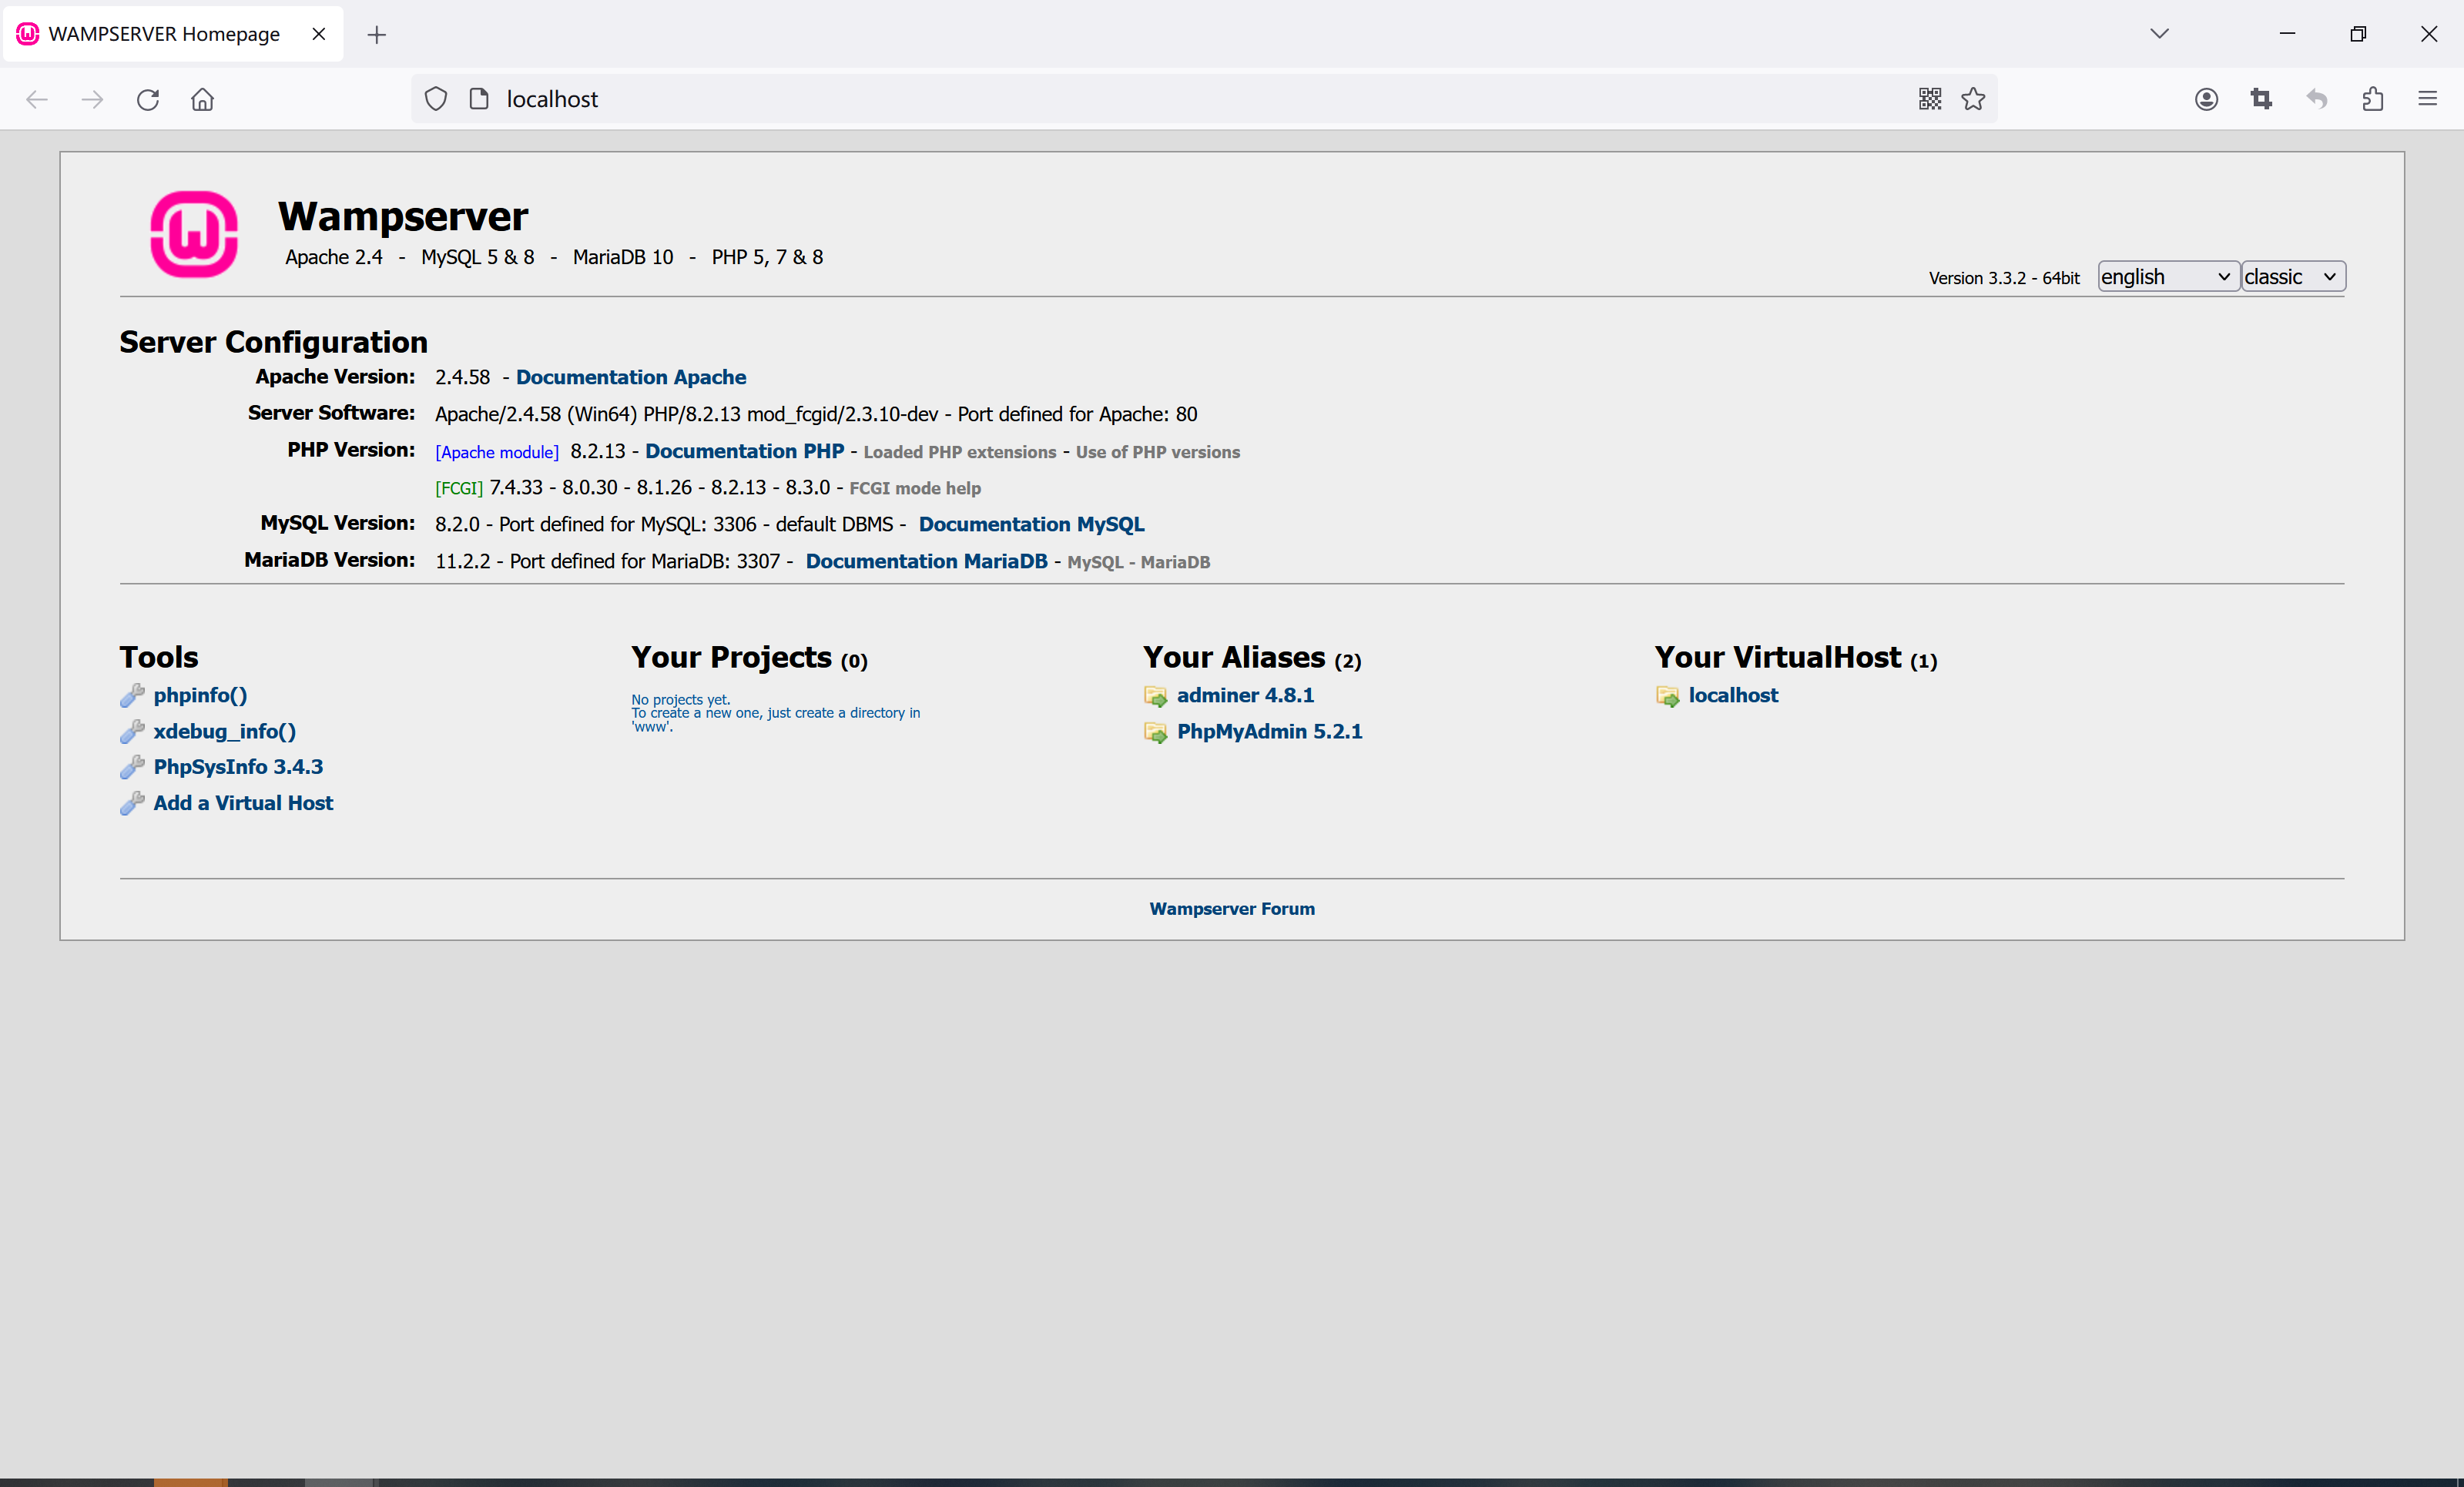Click the MariaDB Version label

329,560
